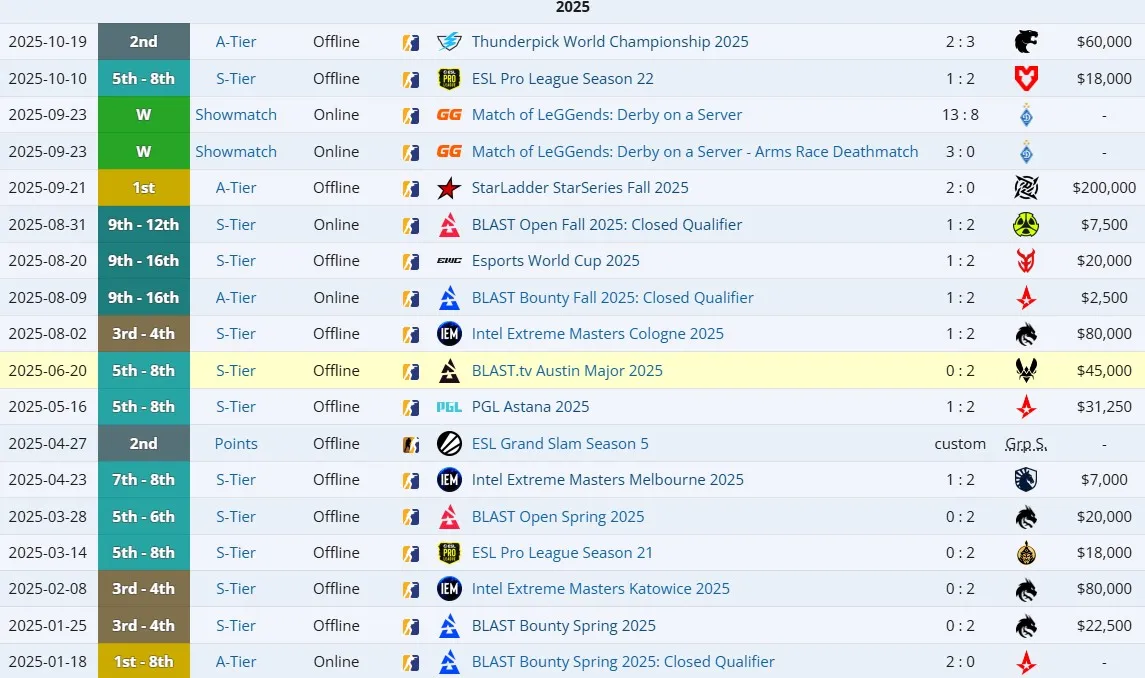This screenshot has width=1145, height=678.
Task: Click the date 2025-06-20
Action: 47,370
